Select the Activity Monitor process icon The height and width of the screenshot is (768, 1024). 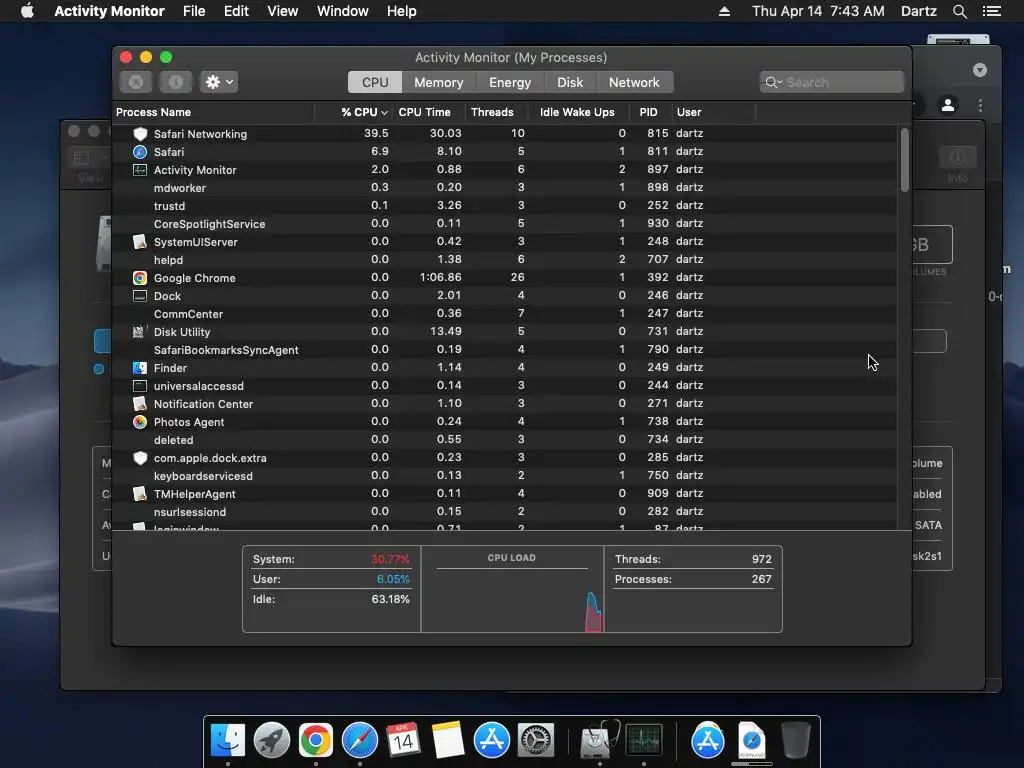coord(140,170)
